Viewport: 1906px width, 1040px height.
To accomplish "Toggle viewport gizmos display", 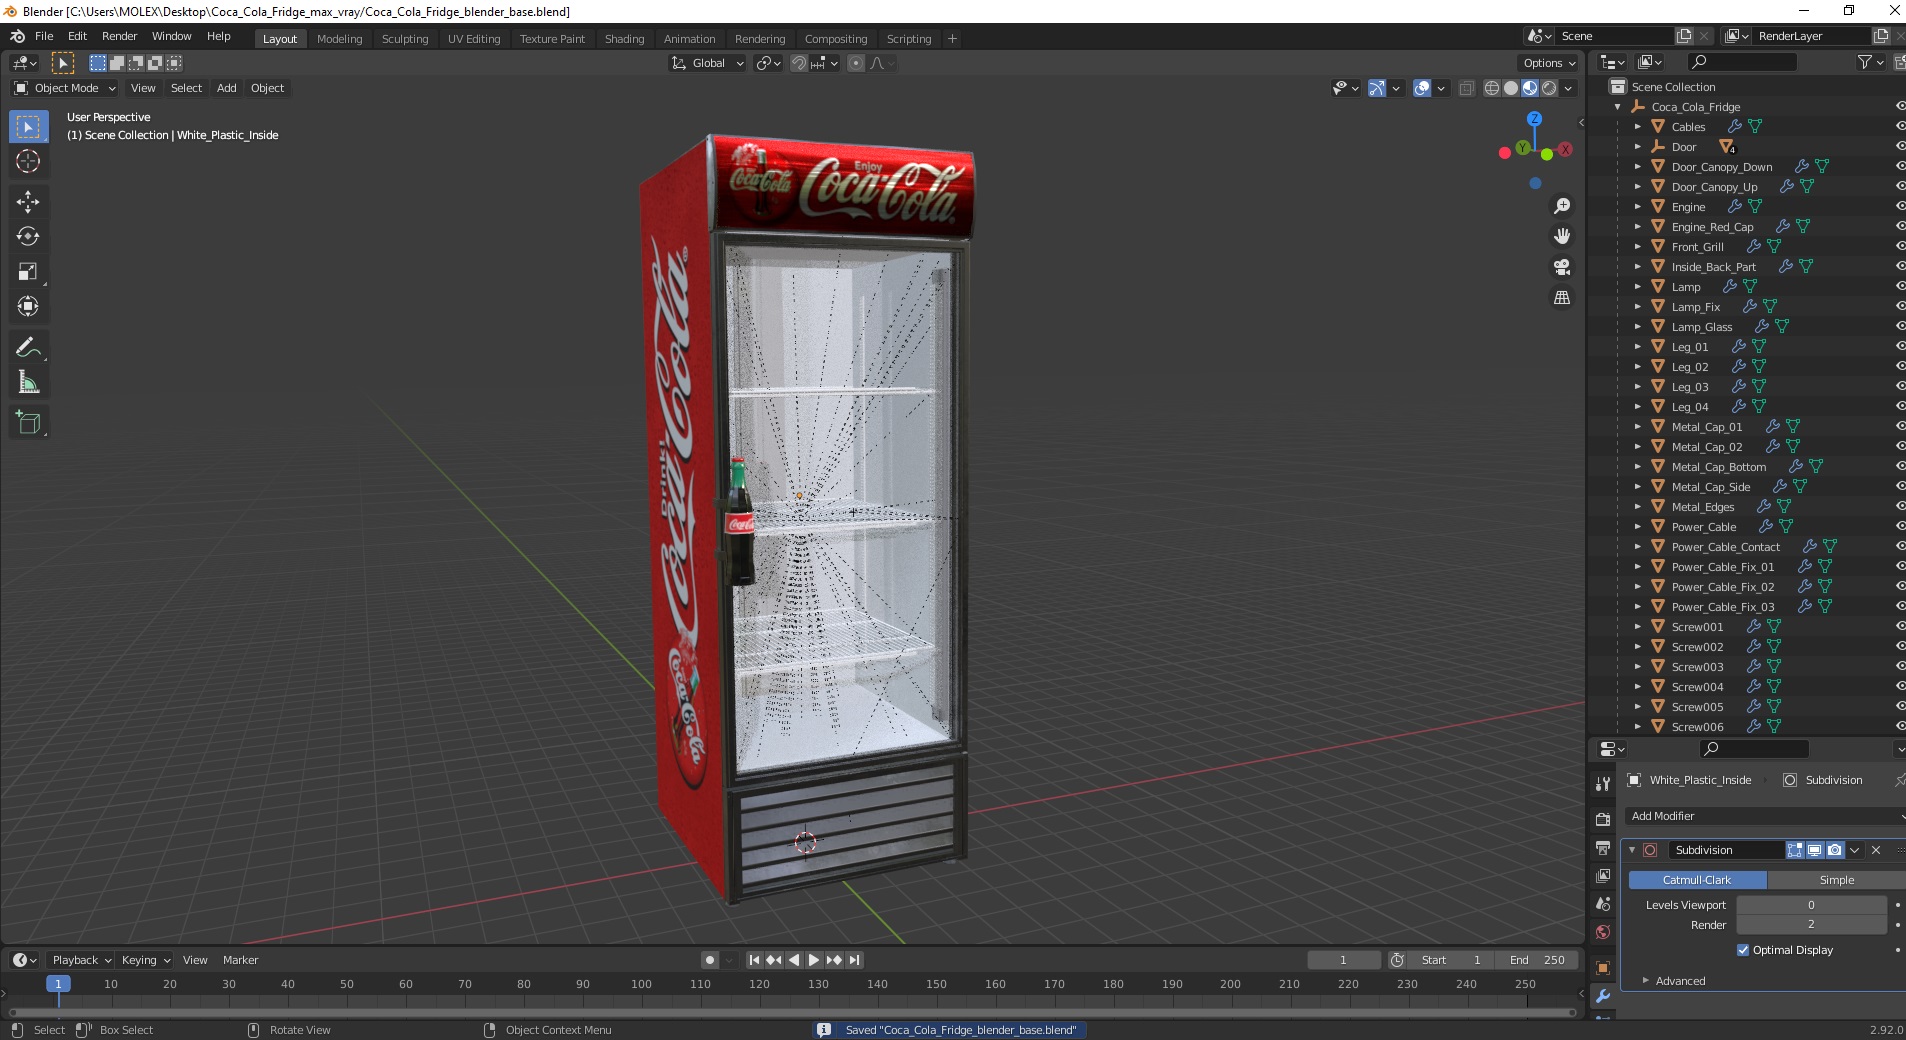I will (1377, 88).
